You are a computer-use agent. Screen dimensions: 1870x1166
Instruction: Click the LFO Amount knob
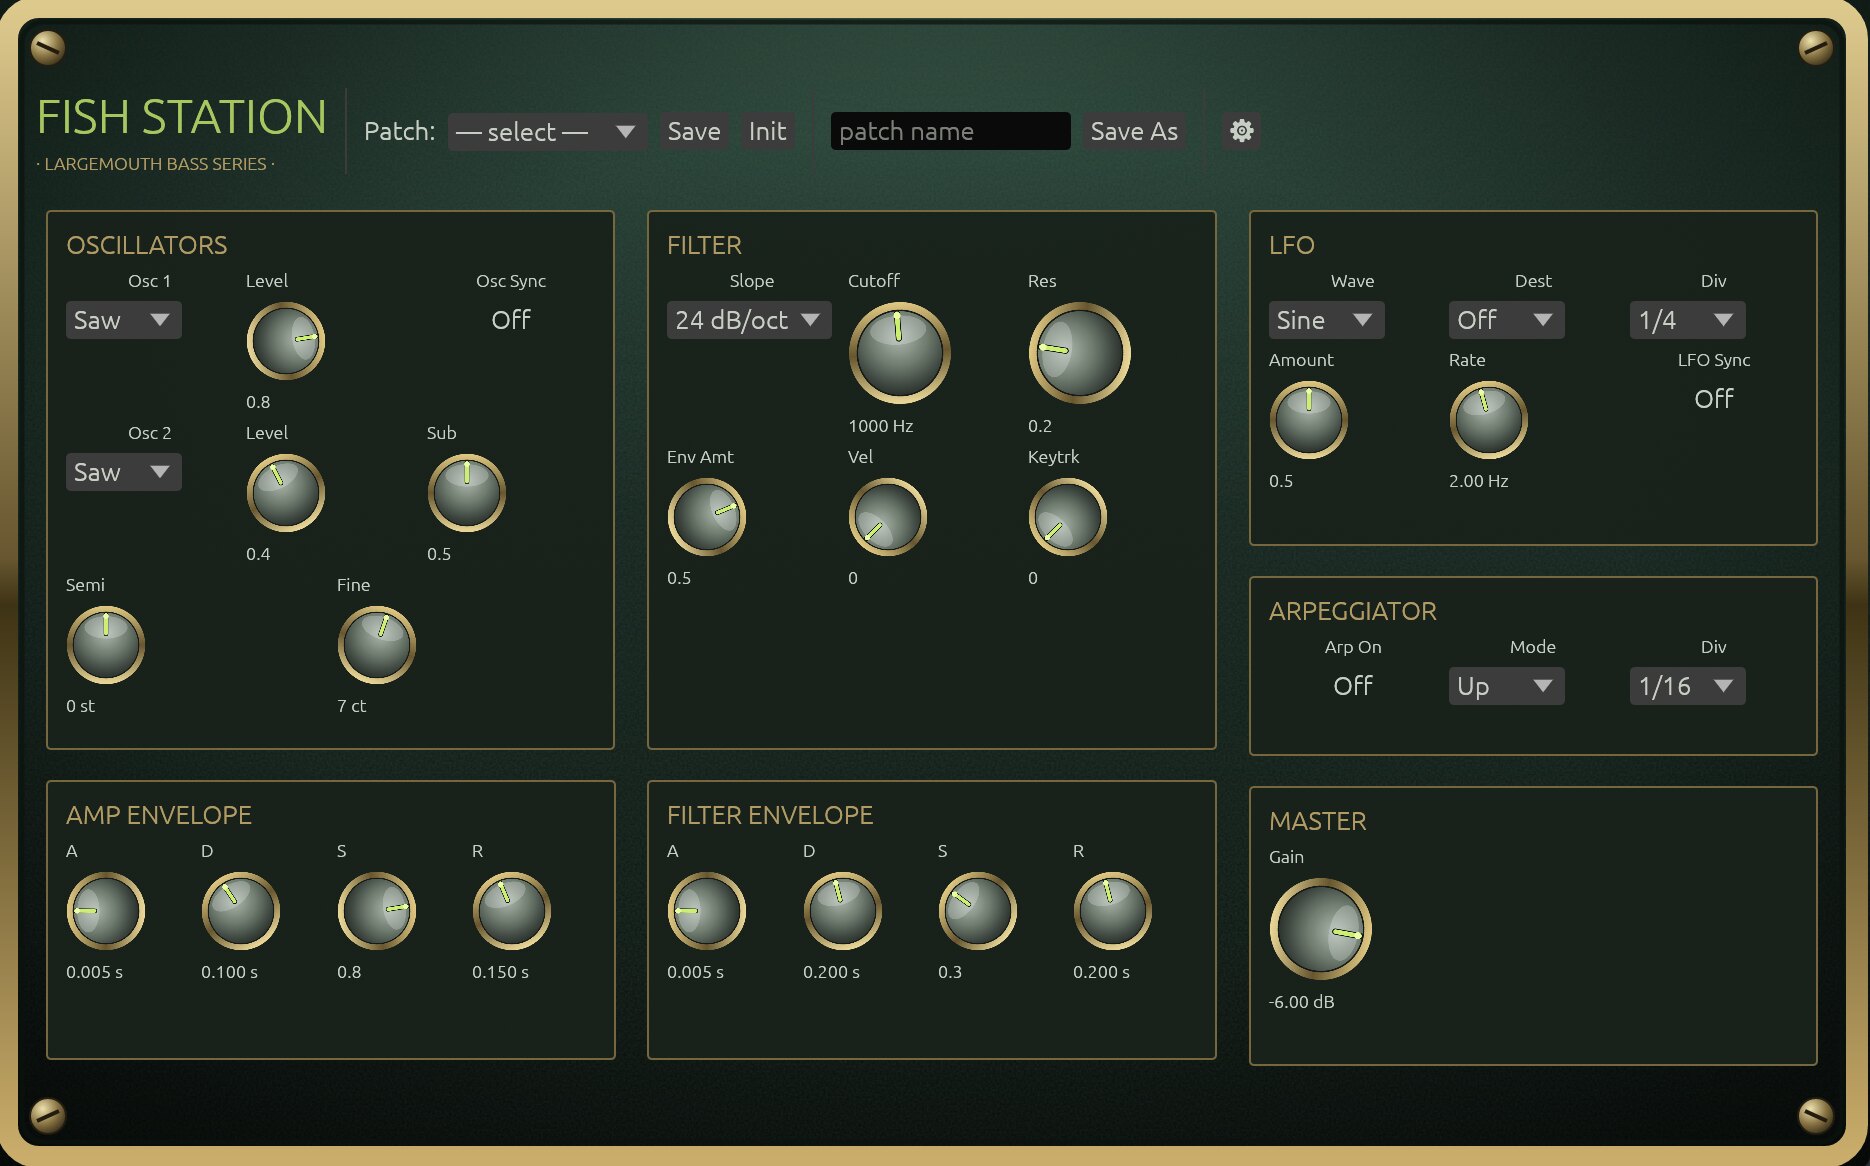pos(1308,420)
